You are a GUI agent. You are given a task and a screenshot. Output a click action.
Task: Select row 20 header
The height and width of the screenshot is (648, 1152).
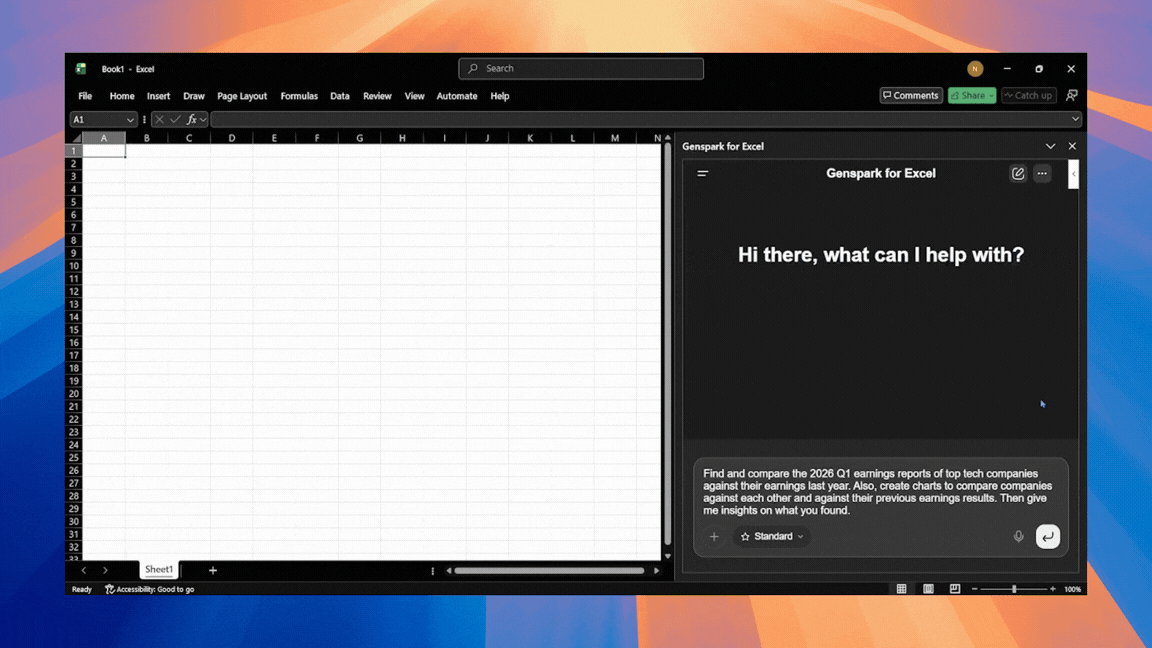(73, 394)
